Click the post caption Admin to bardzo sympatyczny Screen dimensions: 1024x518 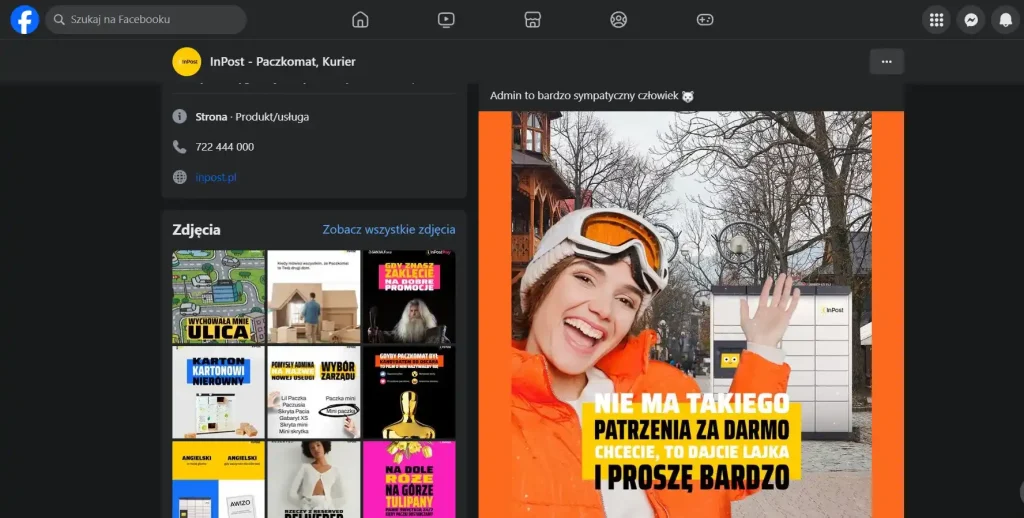coord(592,96)
